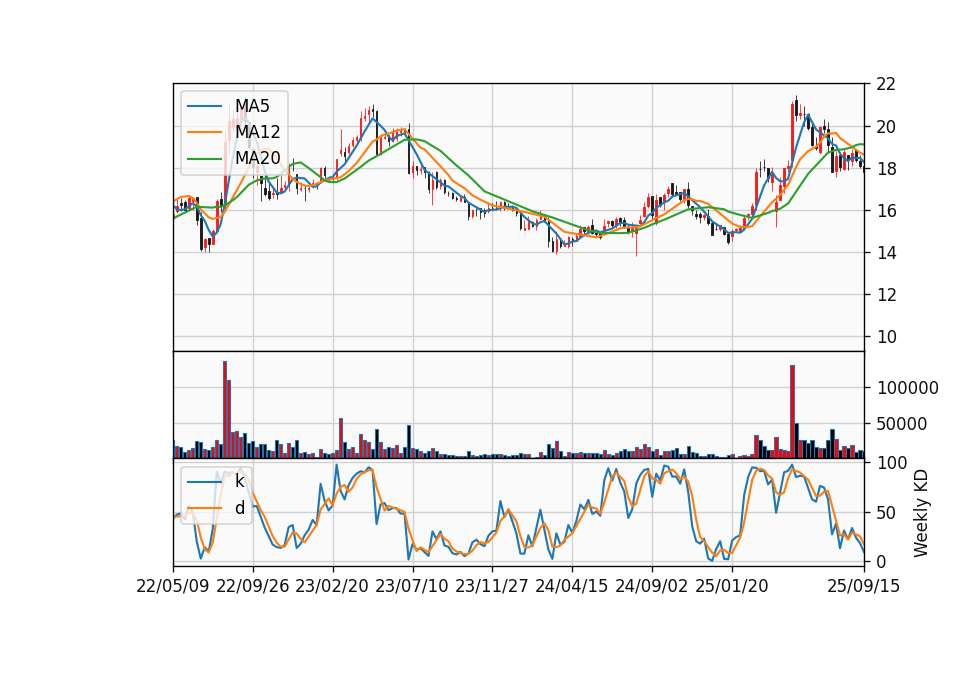This screenshot has width=960, height=690.
Task: Click the green MA20 legend line sample
Action: (204, 159)
